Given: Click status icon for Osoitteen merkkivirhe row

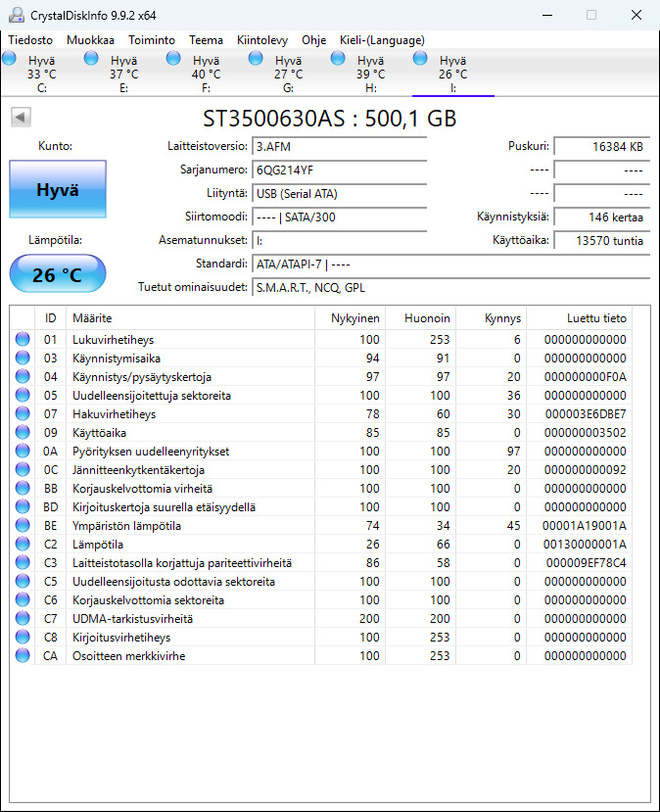Looking at the screenshot, I should [23, 656].
